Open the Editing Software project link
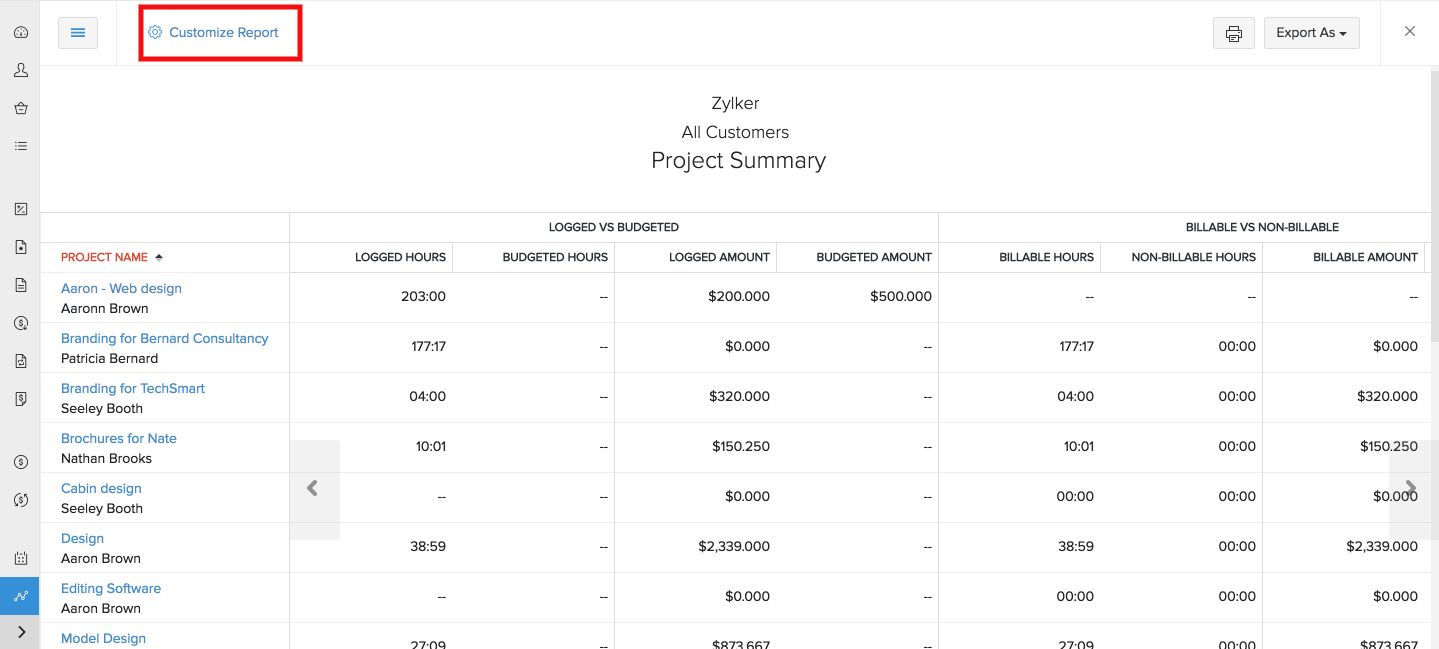The width and height of the screenshot is (1439, 649). 110,588
